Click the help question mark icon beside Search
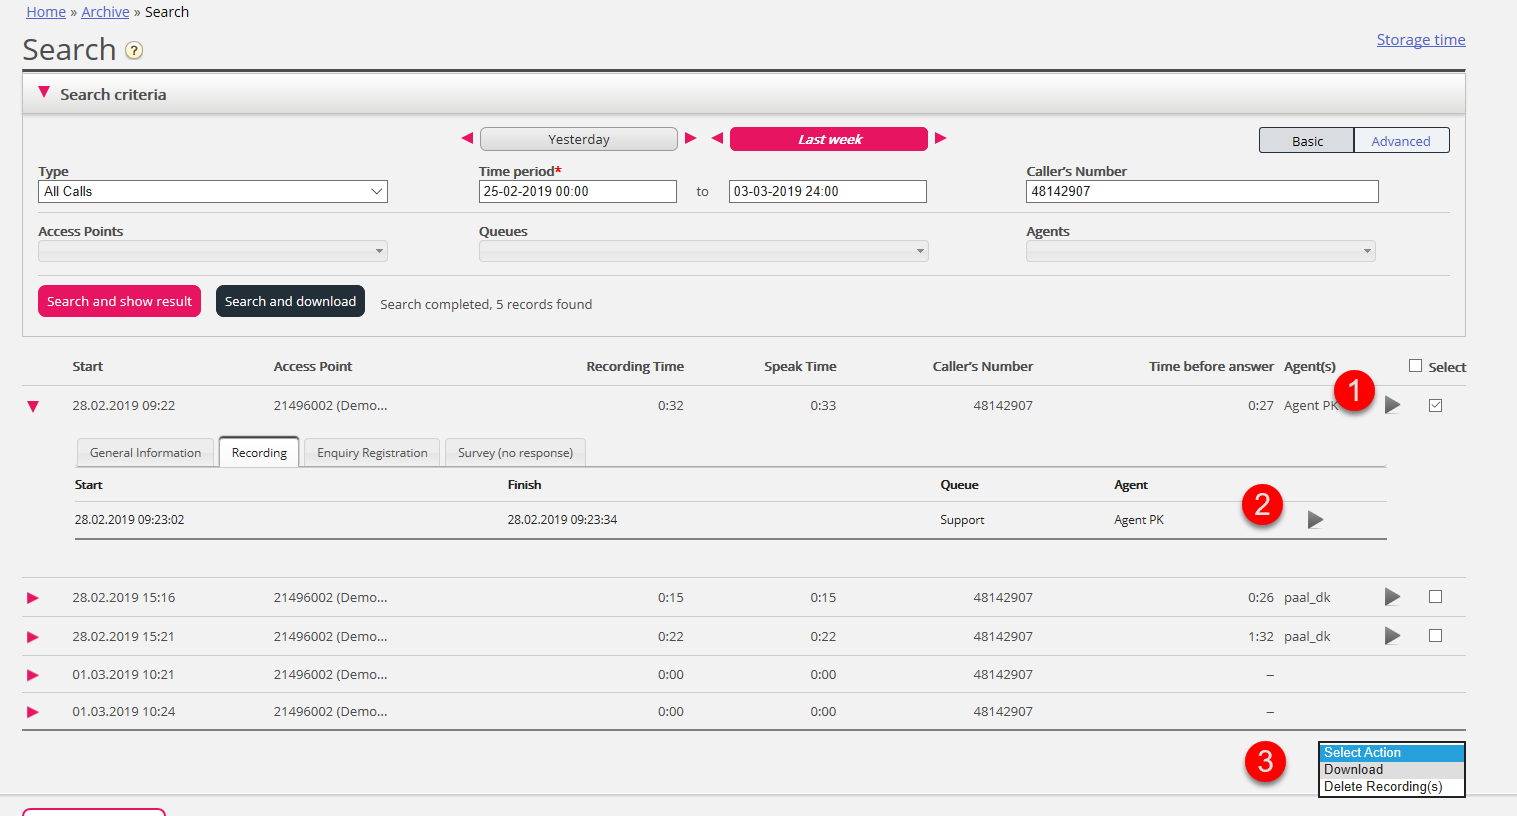The width and height of the screenshot is (1517, 816). [134, 51]
